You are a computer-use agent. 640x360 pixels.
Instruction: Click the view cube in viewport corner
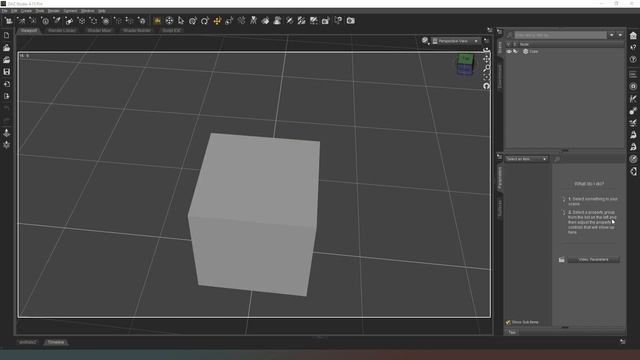coord(465,64)
